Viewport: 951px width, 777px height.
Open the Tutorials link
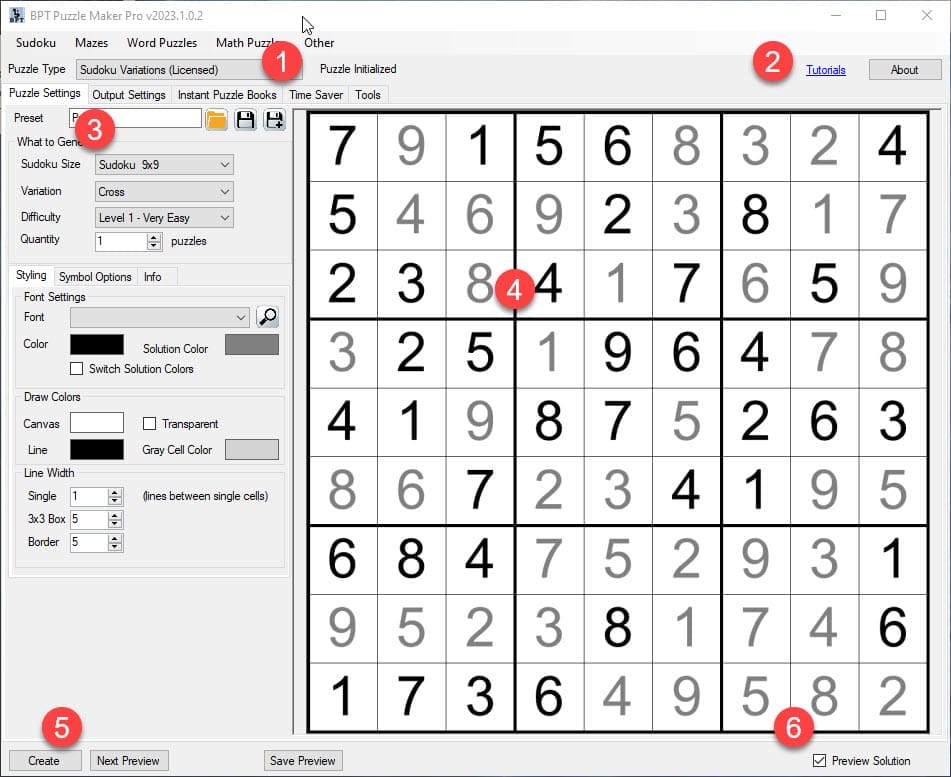point(826,70)
